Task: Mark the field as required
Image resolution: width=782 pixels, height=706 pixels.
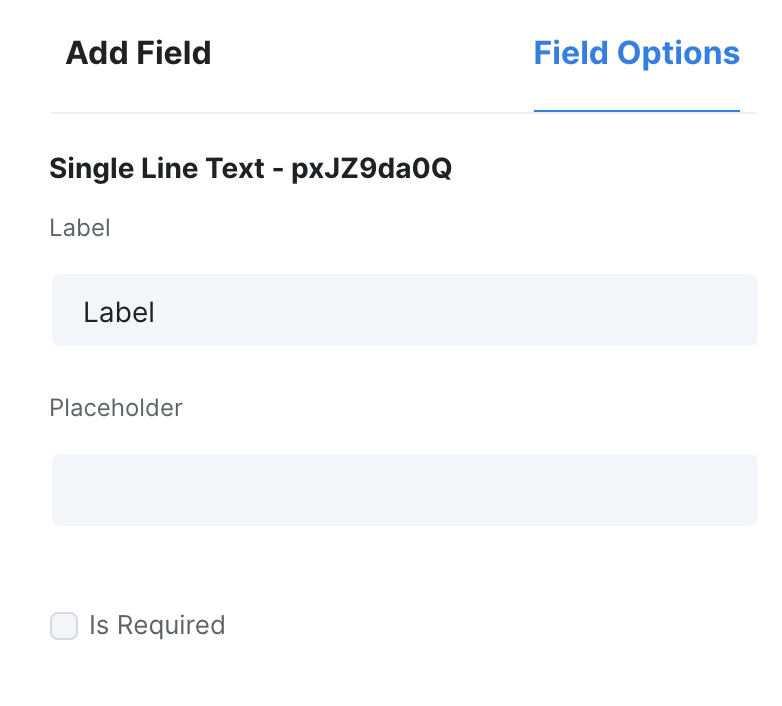Action: tap(64, 626)
